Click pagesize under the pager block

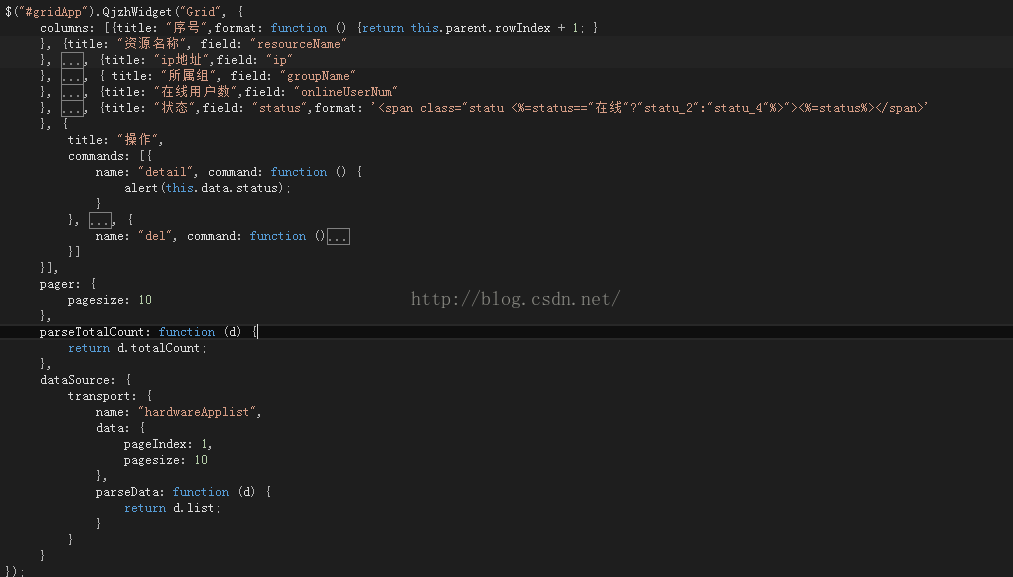coord(95,300)
